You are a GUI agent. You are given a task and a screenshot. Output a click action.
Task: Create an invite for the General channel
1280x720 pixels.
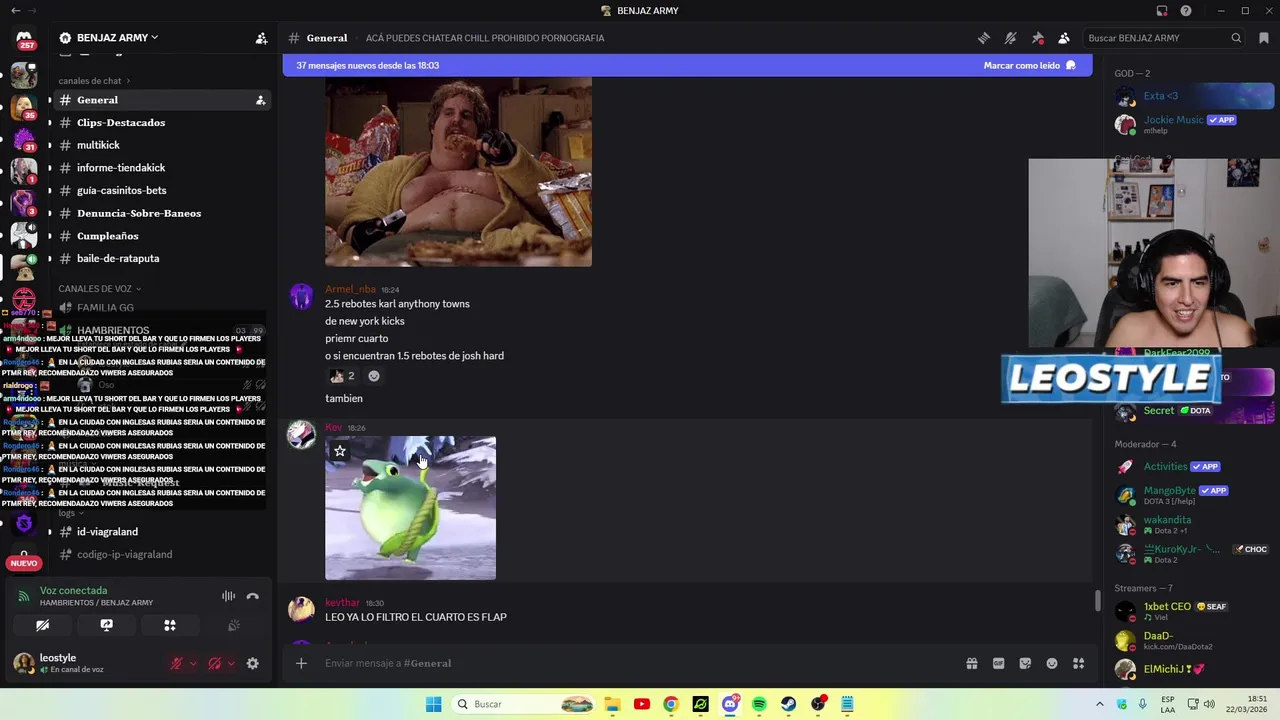(x=260, y=100)
